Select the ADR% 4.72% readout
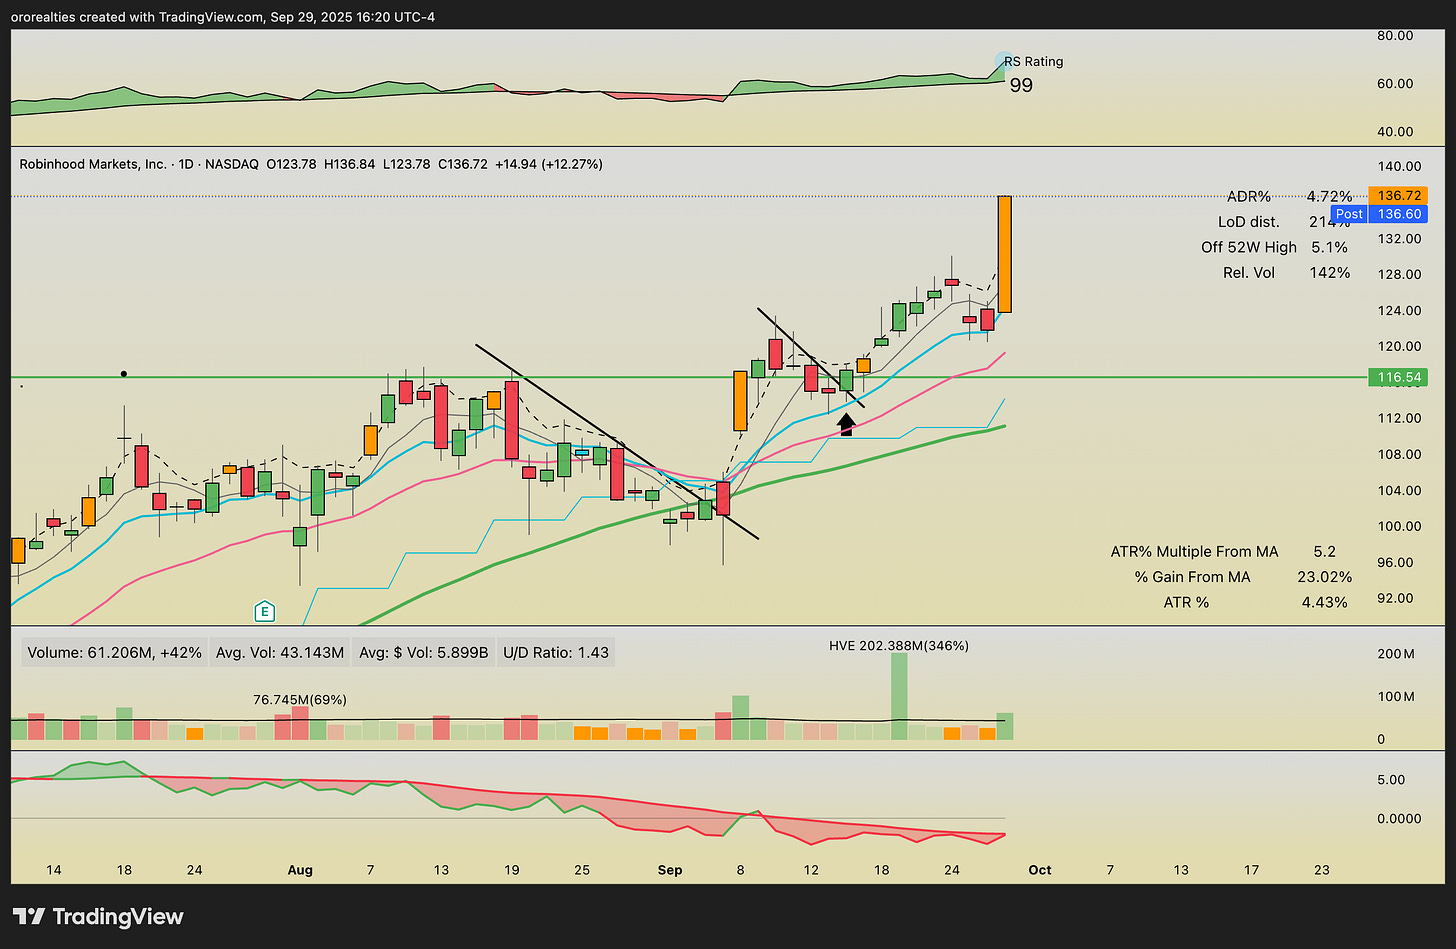Viewport: 1456px width, 949px height. point(1289,197)
